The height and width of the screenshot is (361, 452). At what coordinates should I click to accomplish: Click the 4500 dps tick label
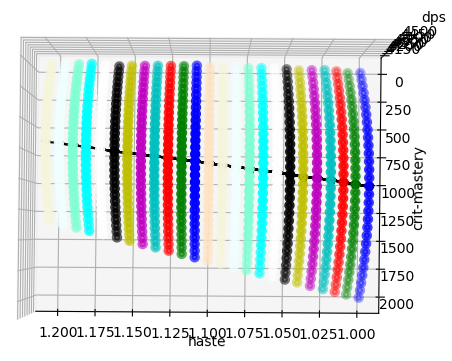(419, 32)
